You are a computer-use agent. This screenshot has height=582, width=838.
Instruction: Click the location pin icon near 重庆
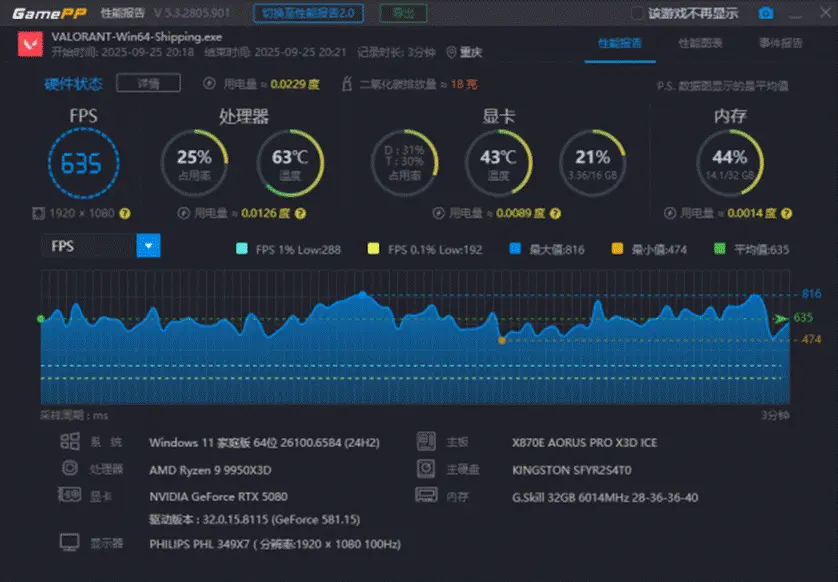(451, 52)
